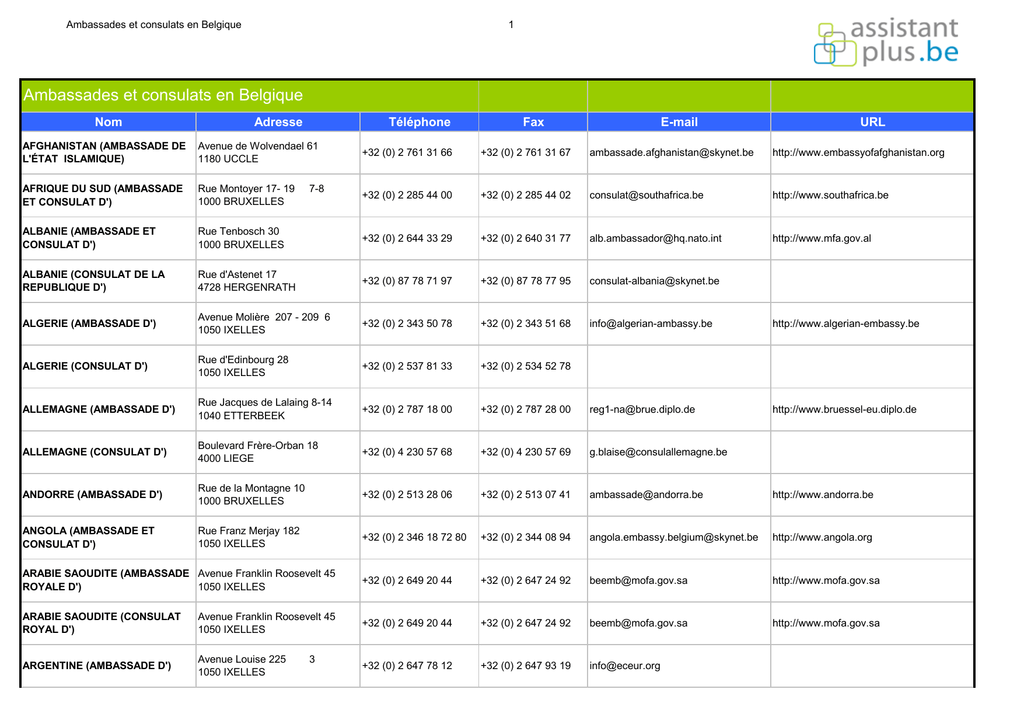This screenshot has width=1024, height=724.
Task: Click fax number +32 (0) 2 534 52 78
Action: click(526, 366)
